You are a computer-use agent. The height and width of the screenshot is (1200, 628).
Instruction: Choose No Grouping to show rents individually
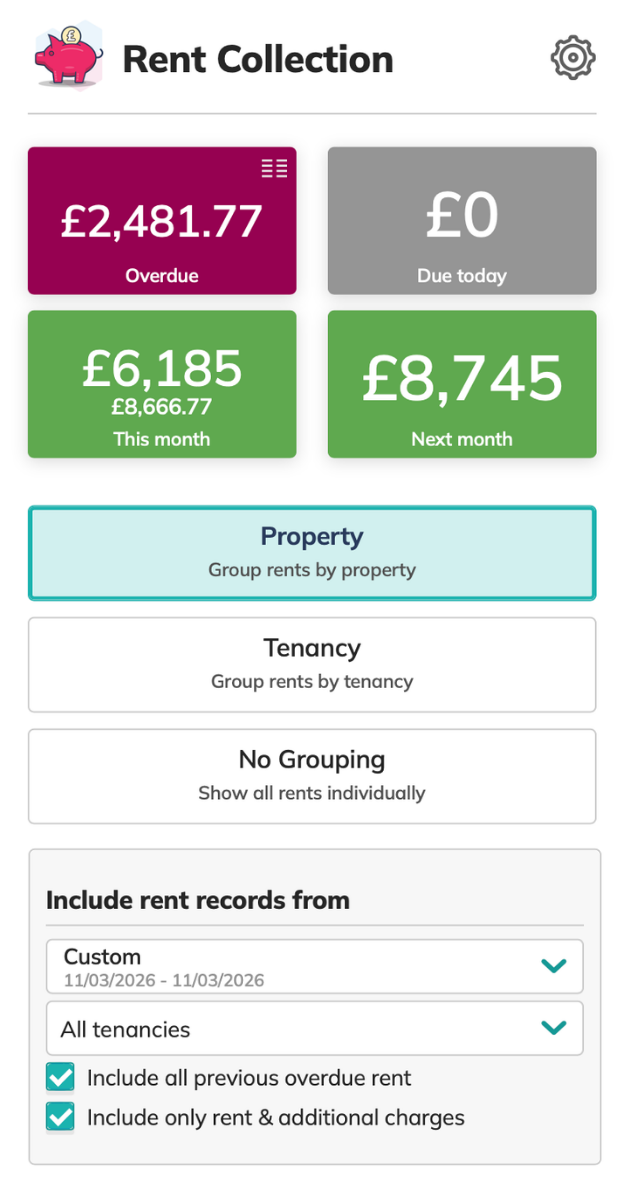pyautogui.click(x=312, y=776)
